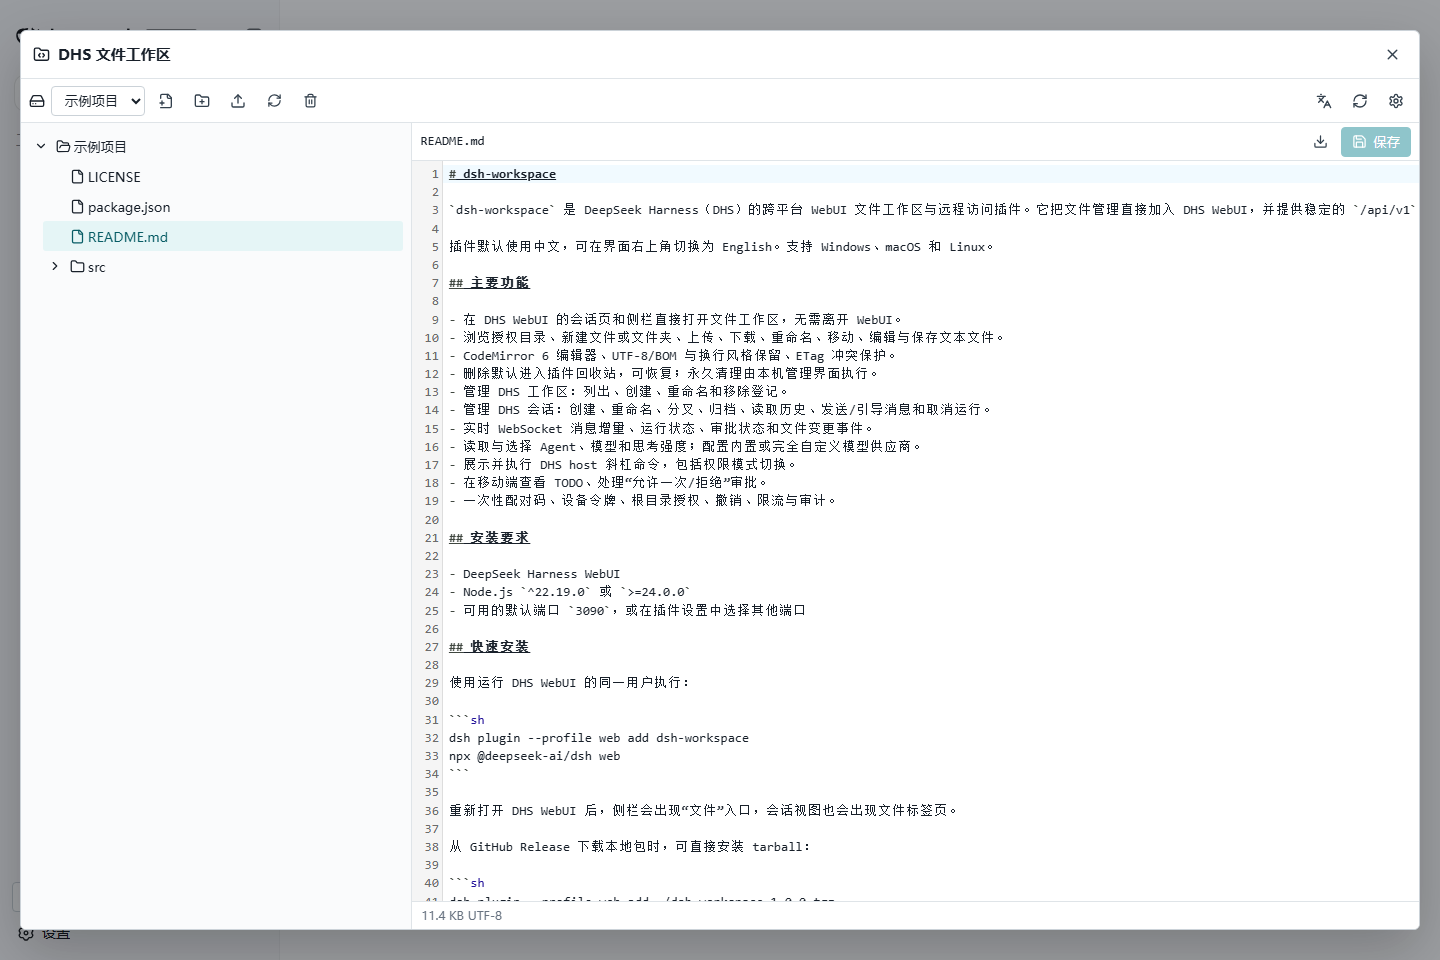
Task: Open the recycle bin trash icon
Action: [x=310, y=101]
